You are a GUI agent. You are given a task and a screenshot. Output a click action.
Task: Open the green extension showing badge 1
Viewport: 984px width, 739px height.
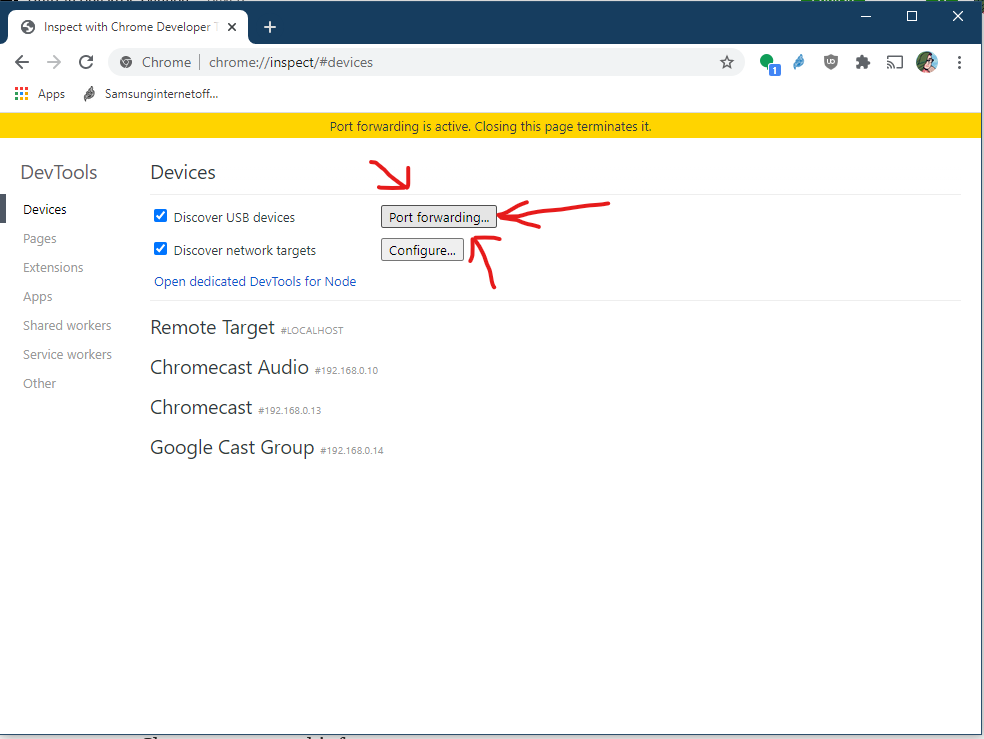767,61
